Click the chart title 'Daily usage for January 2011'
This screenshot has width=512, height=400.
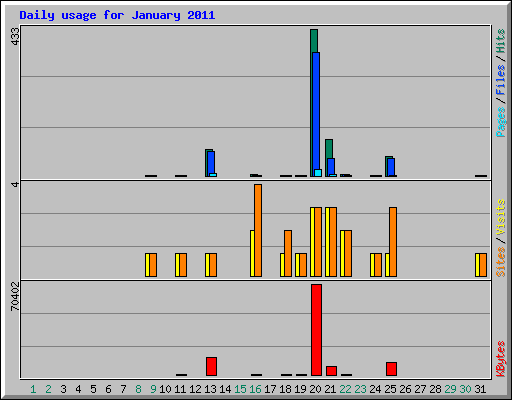pos(117,15)
